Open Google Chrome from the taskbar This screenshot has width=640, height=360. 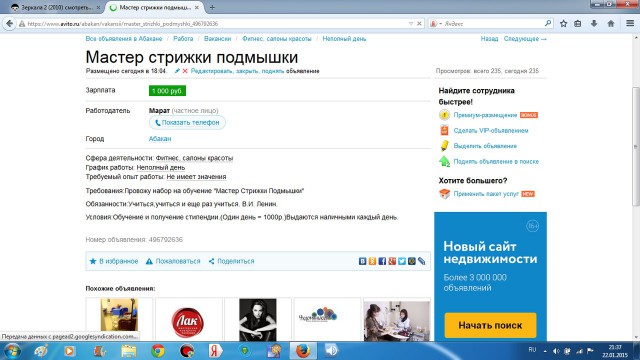[158, 351]
